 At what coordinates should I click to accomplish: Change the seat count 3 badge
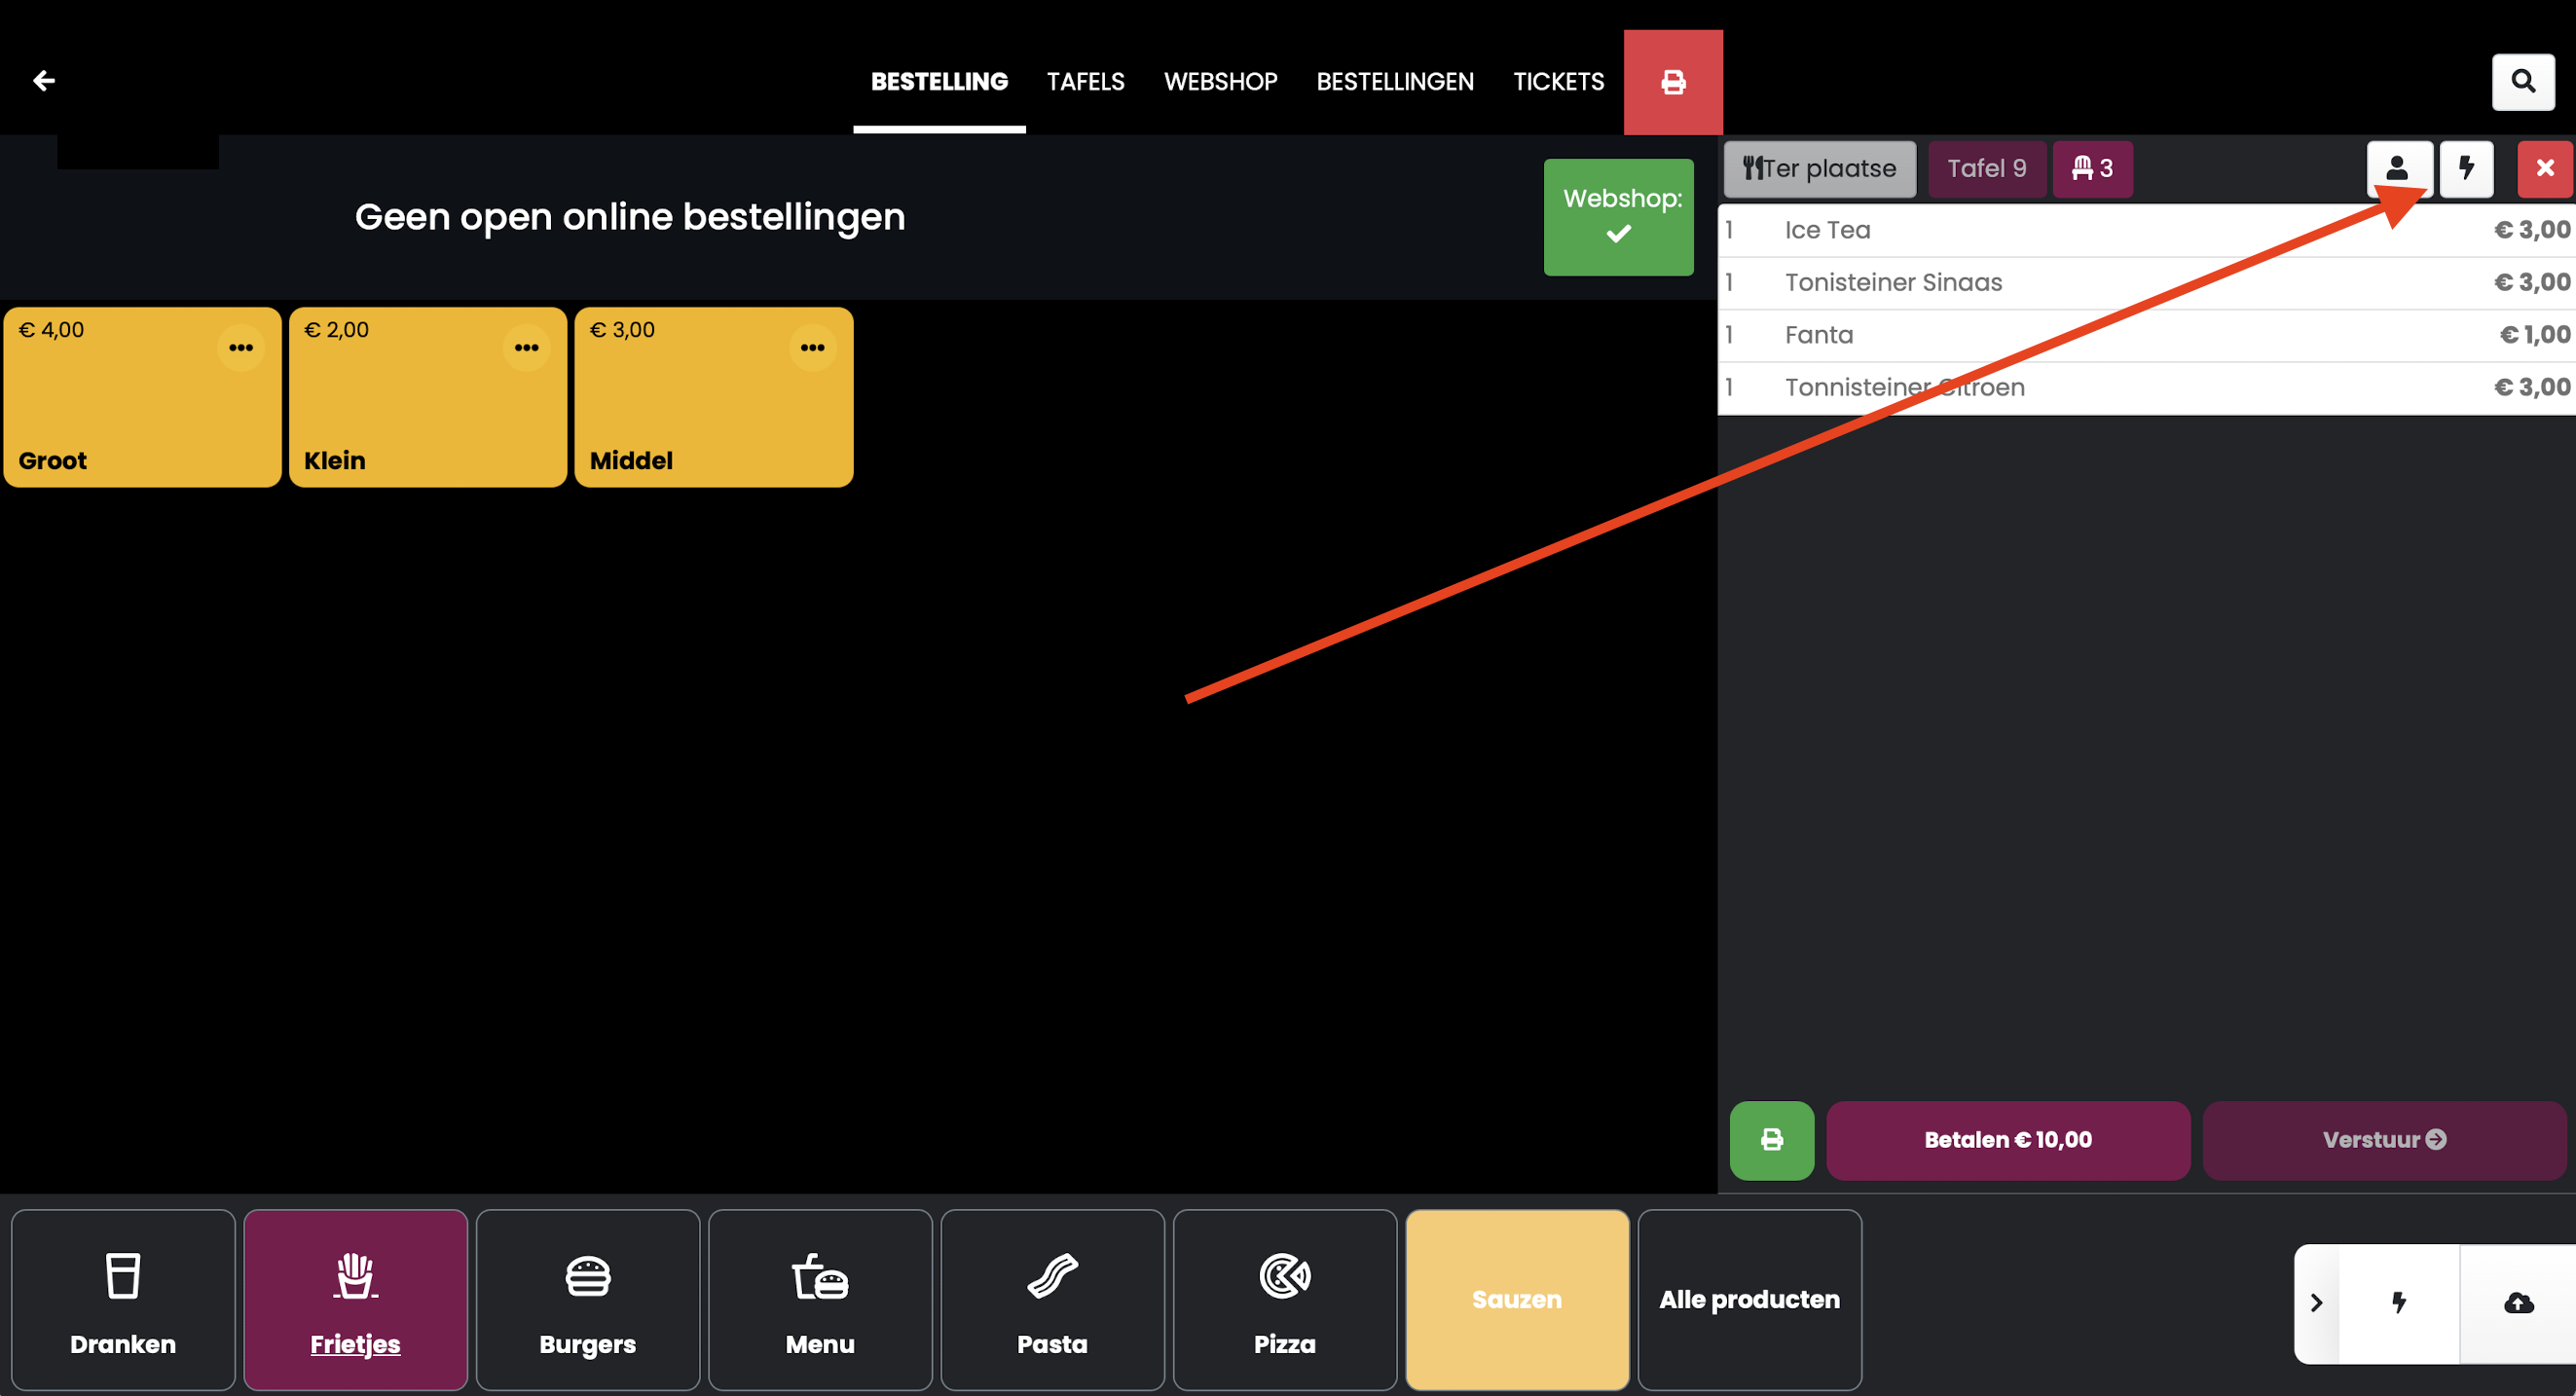[2092, 168]
